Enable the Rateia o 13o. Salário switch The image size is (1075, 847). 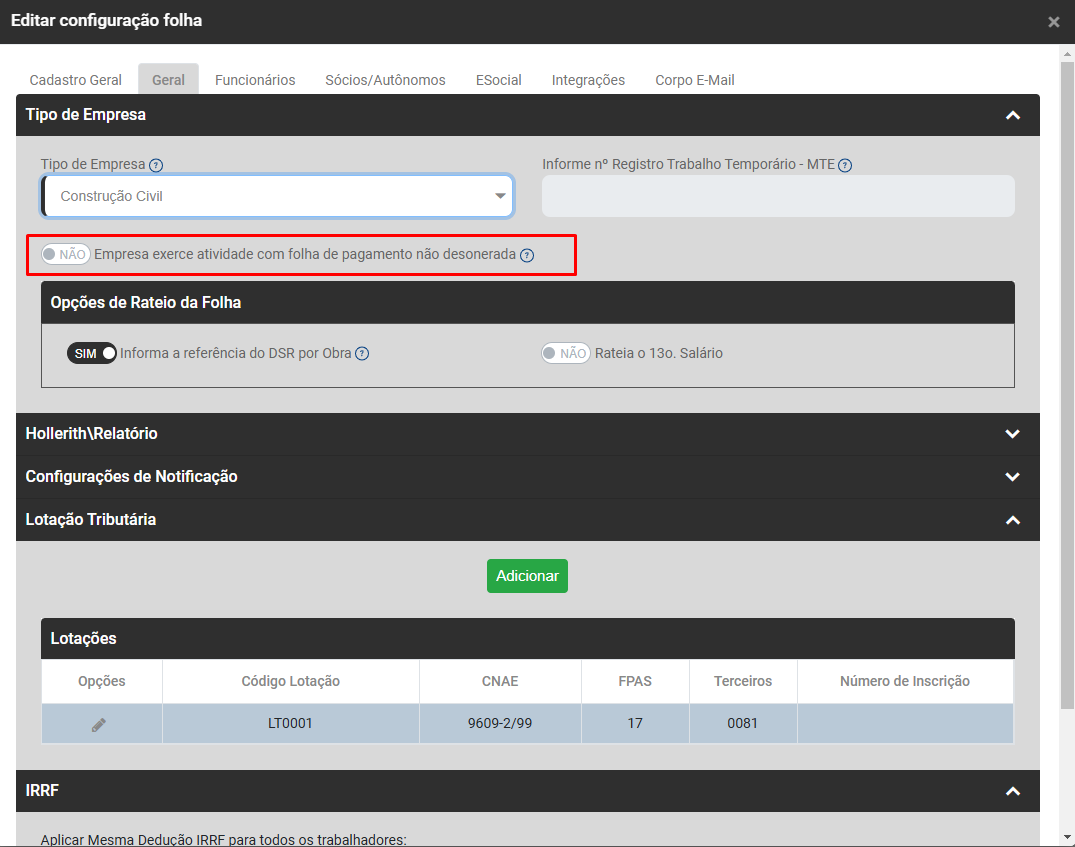pos(565,353)
